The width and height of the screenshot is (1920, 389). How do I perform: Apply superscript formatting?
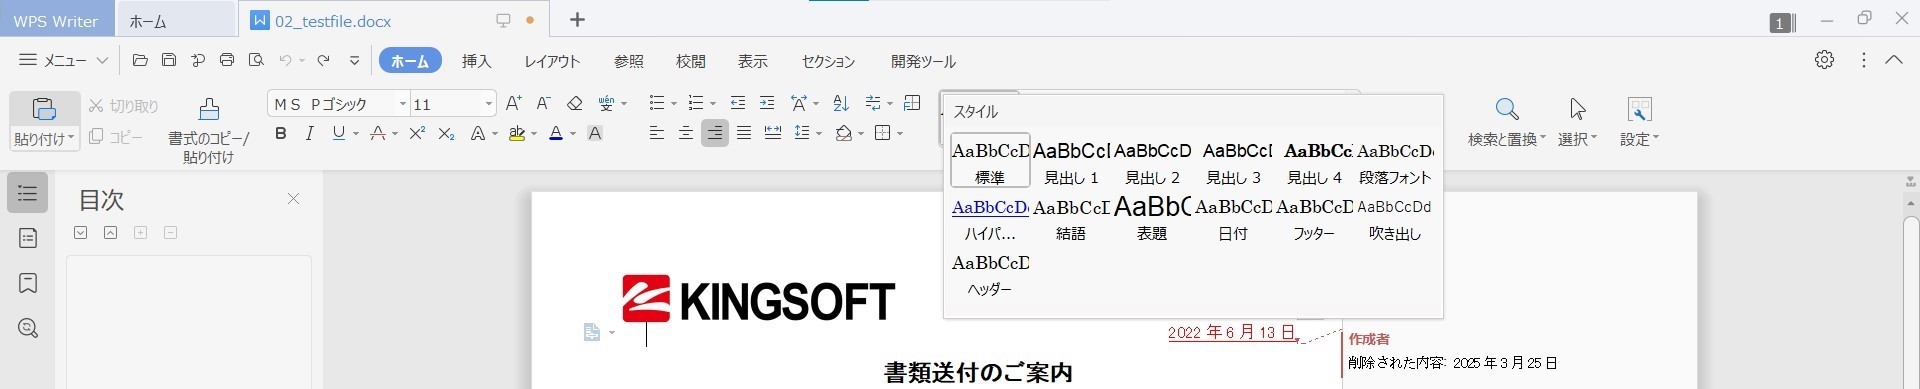pyautogui.click(x=417, y=133)
